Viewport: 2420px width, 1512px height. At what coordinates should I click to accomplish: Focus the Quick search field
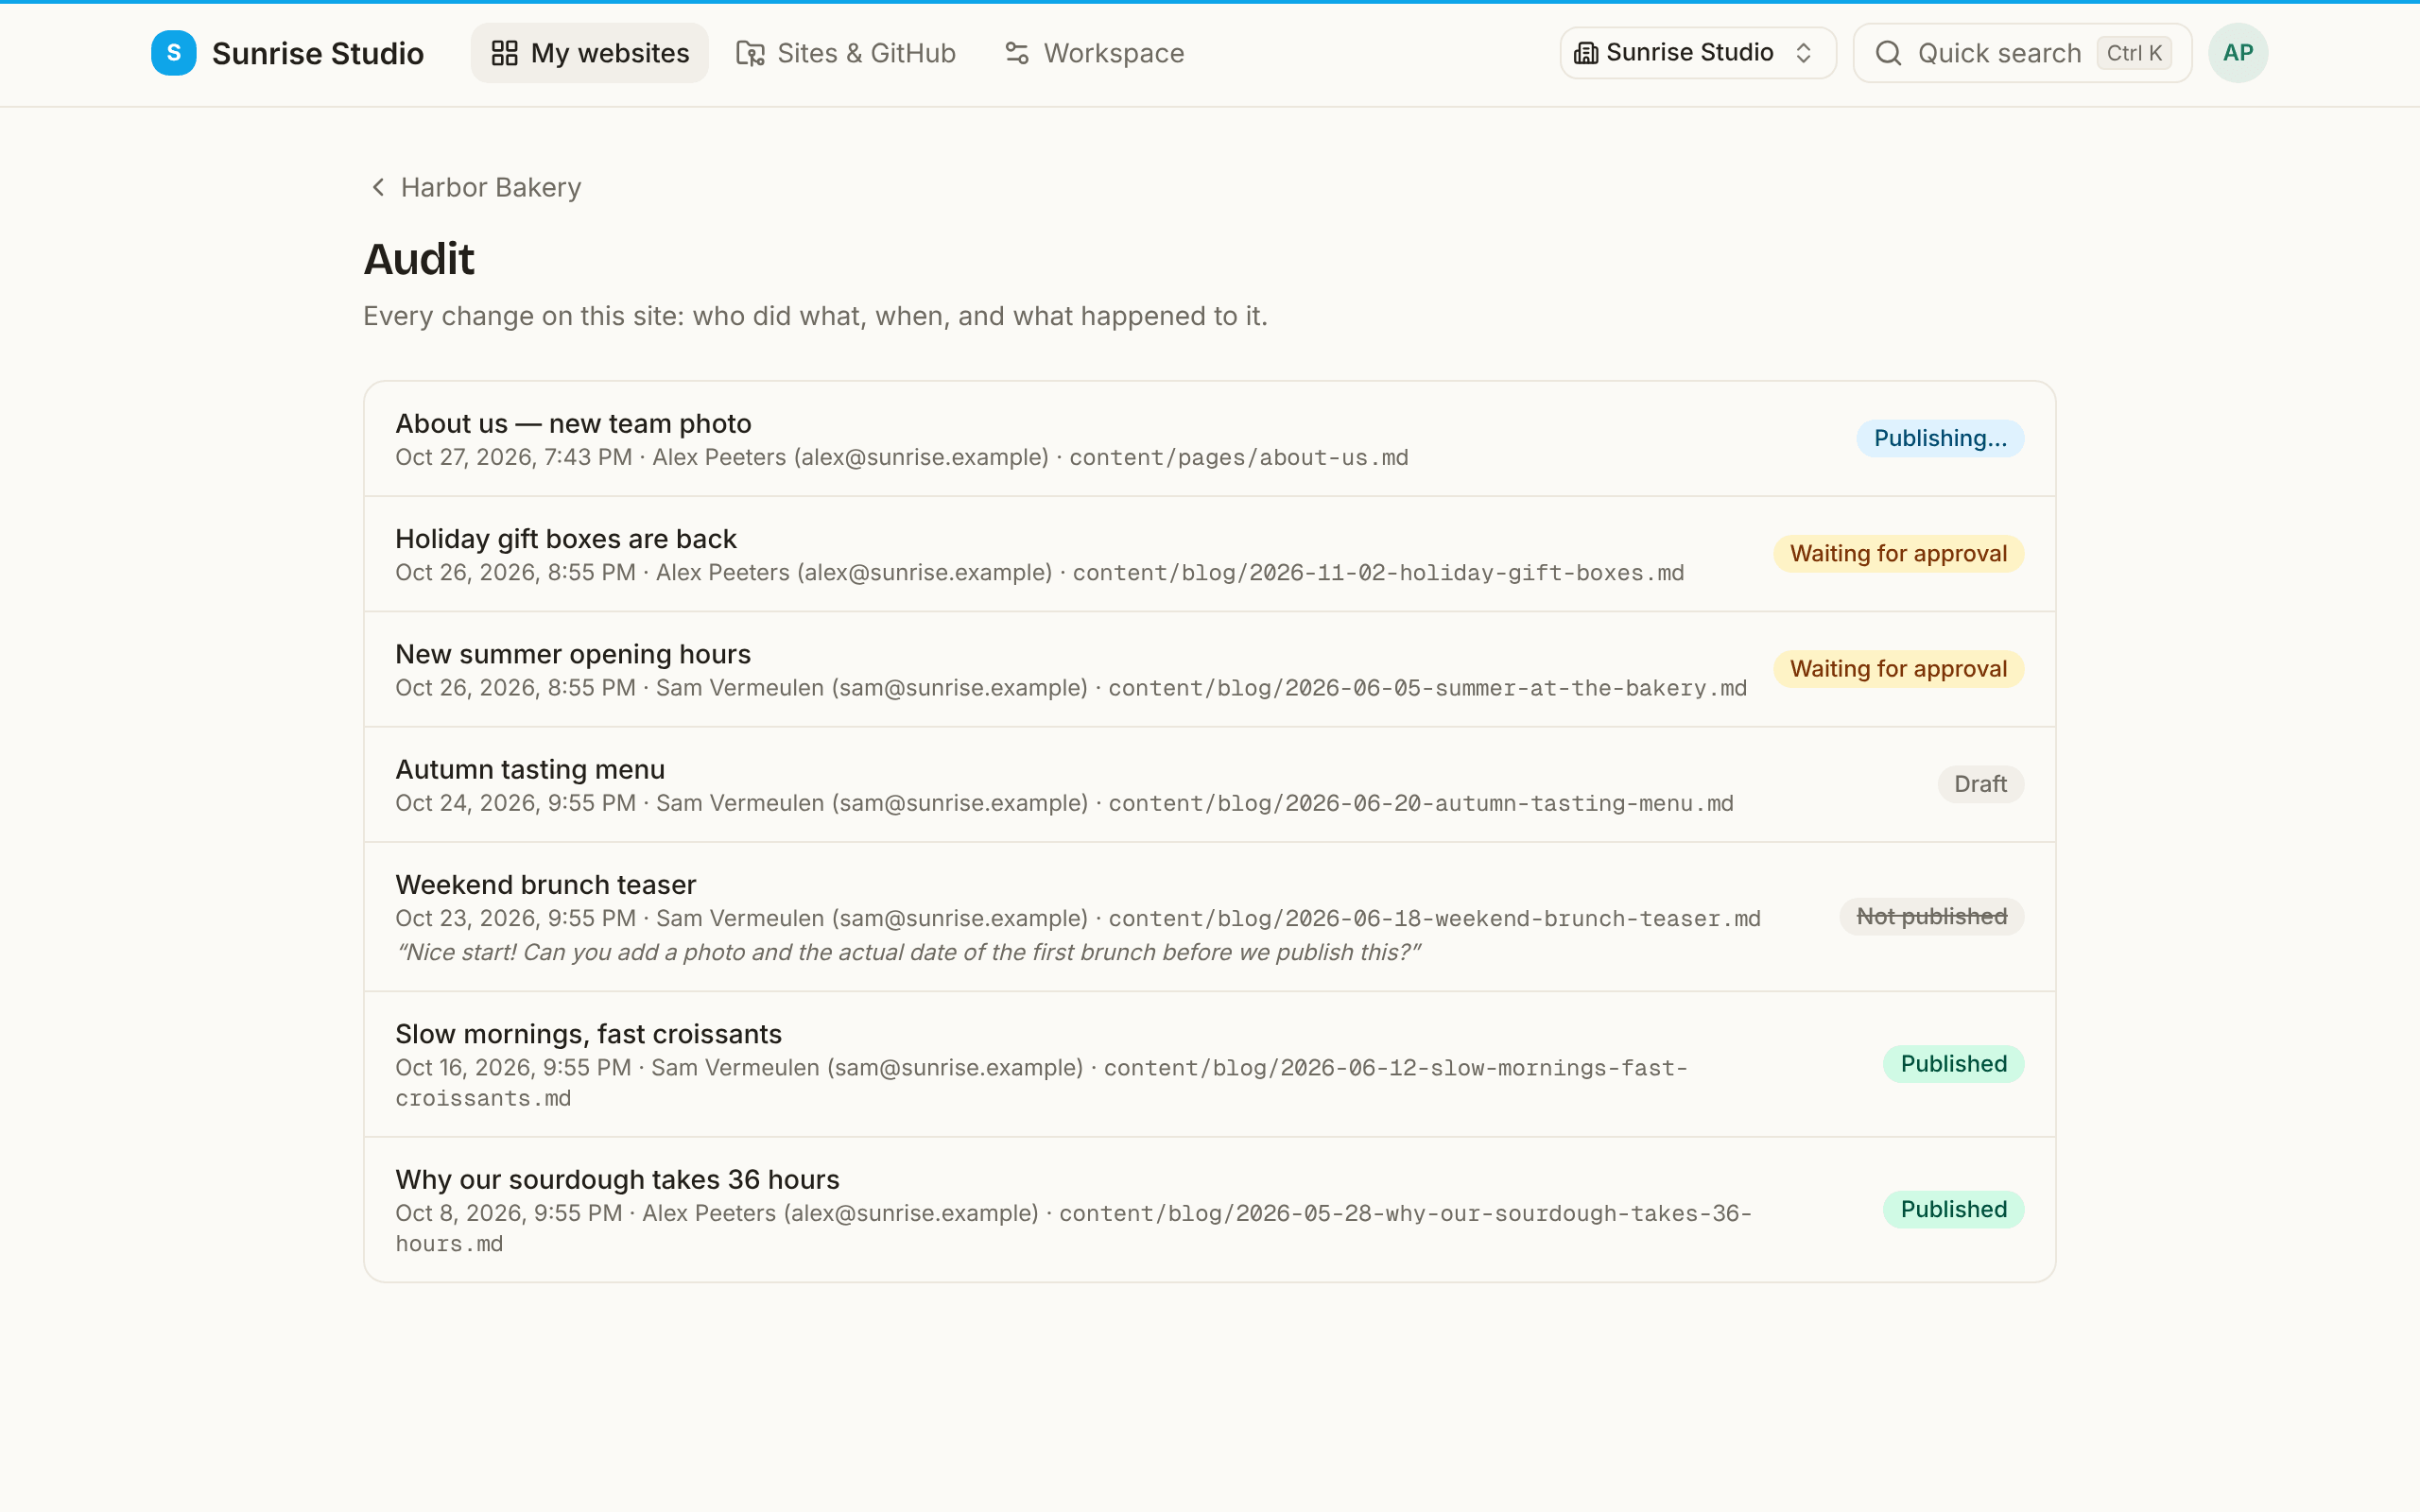point(2022,53)
